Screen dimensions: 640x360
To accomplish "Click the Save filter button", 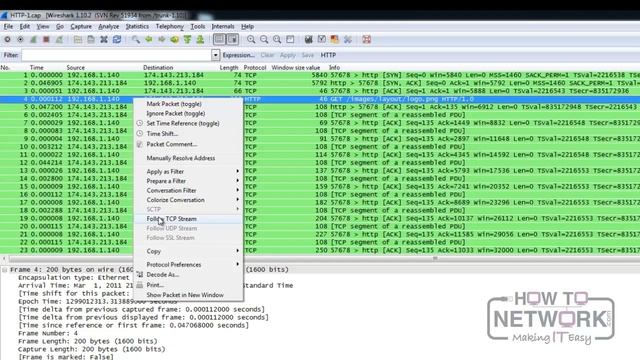I will point(308,55).
